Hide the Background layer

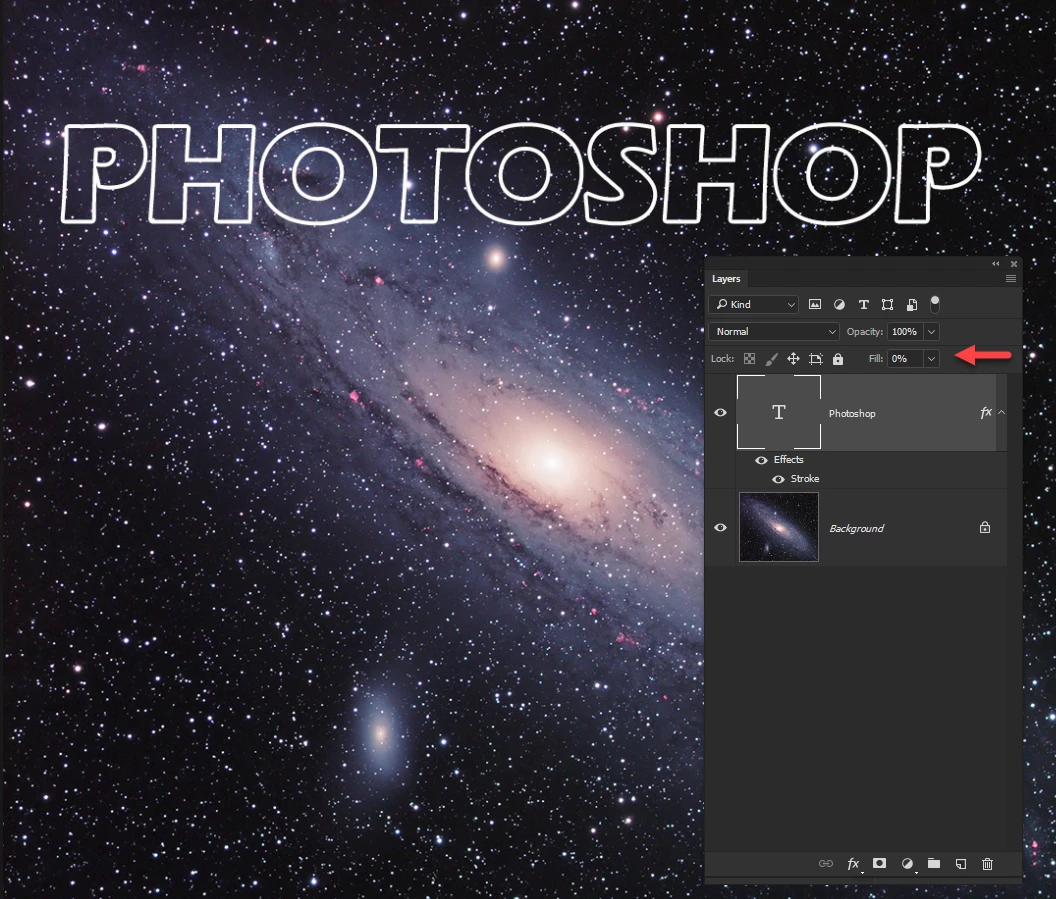click(720, 527)
